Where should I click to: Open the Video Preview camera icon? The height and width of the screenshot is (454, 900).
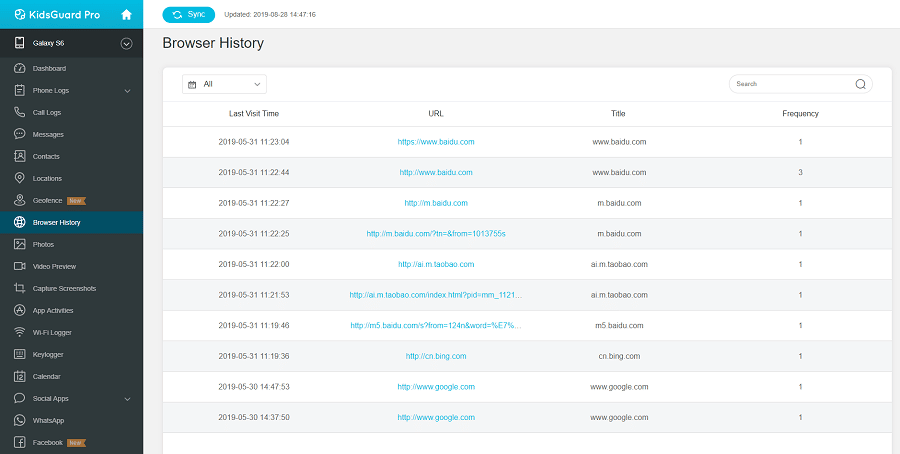tap(20, 266)
